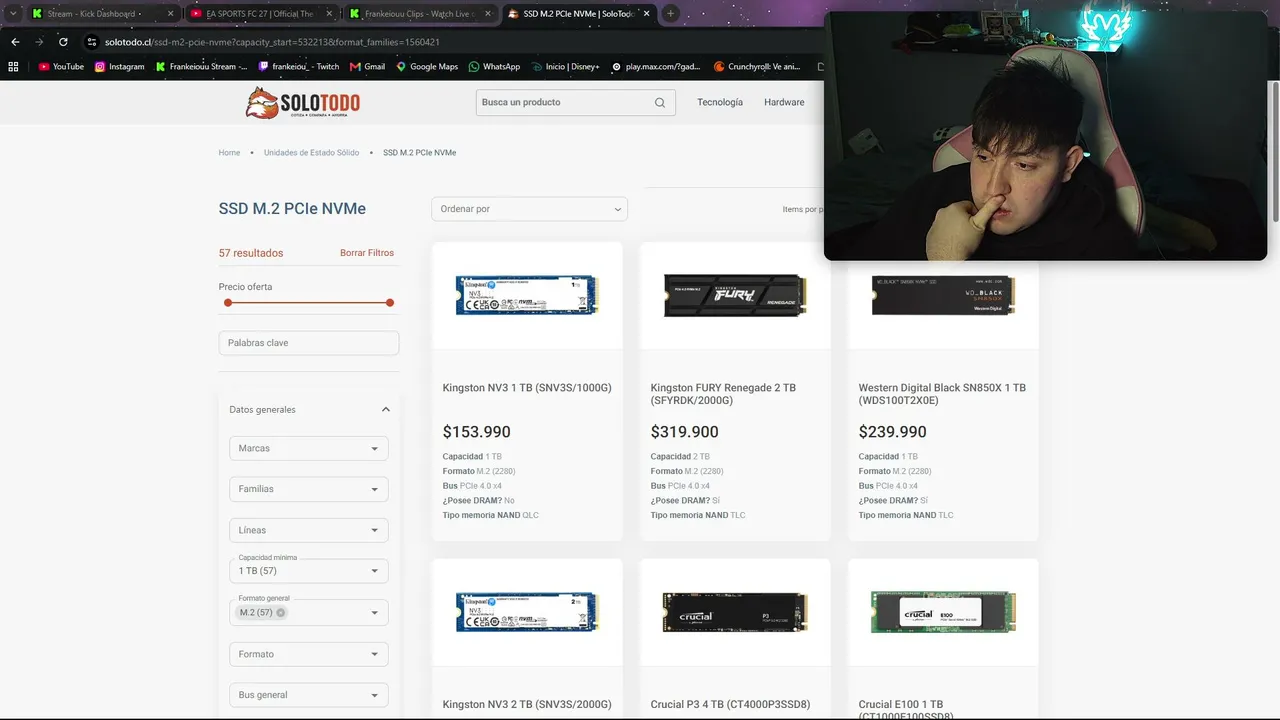Click the Crucial E100 product image
The width and height of the screenshot is (1280, 720).
[x=943, y=612]
